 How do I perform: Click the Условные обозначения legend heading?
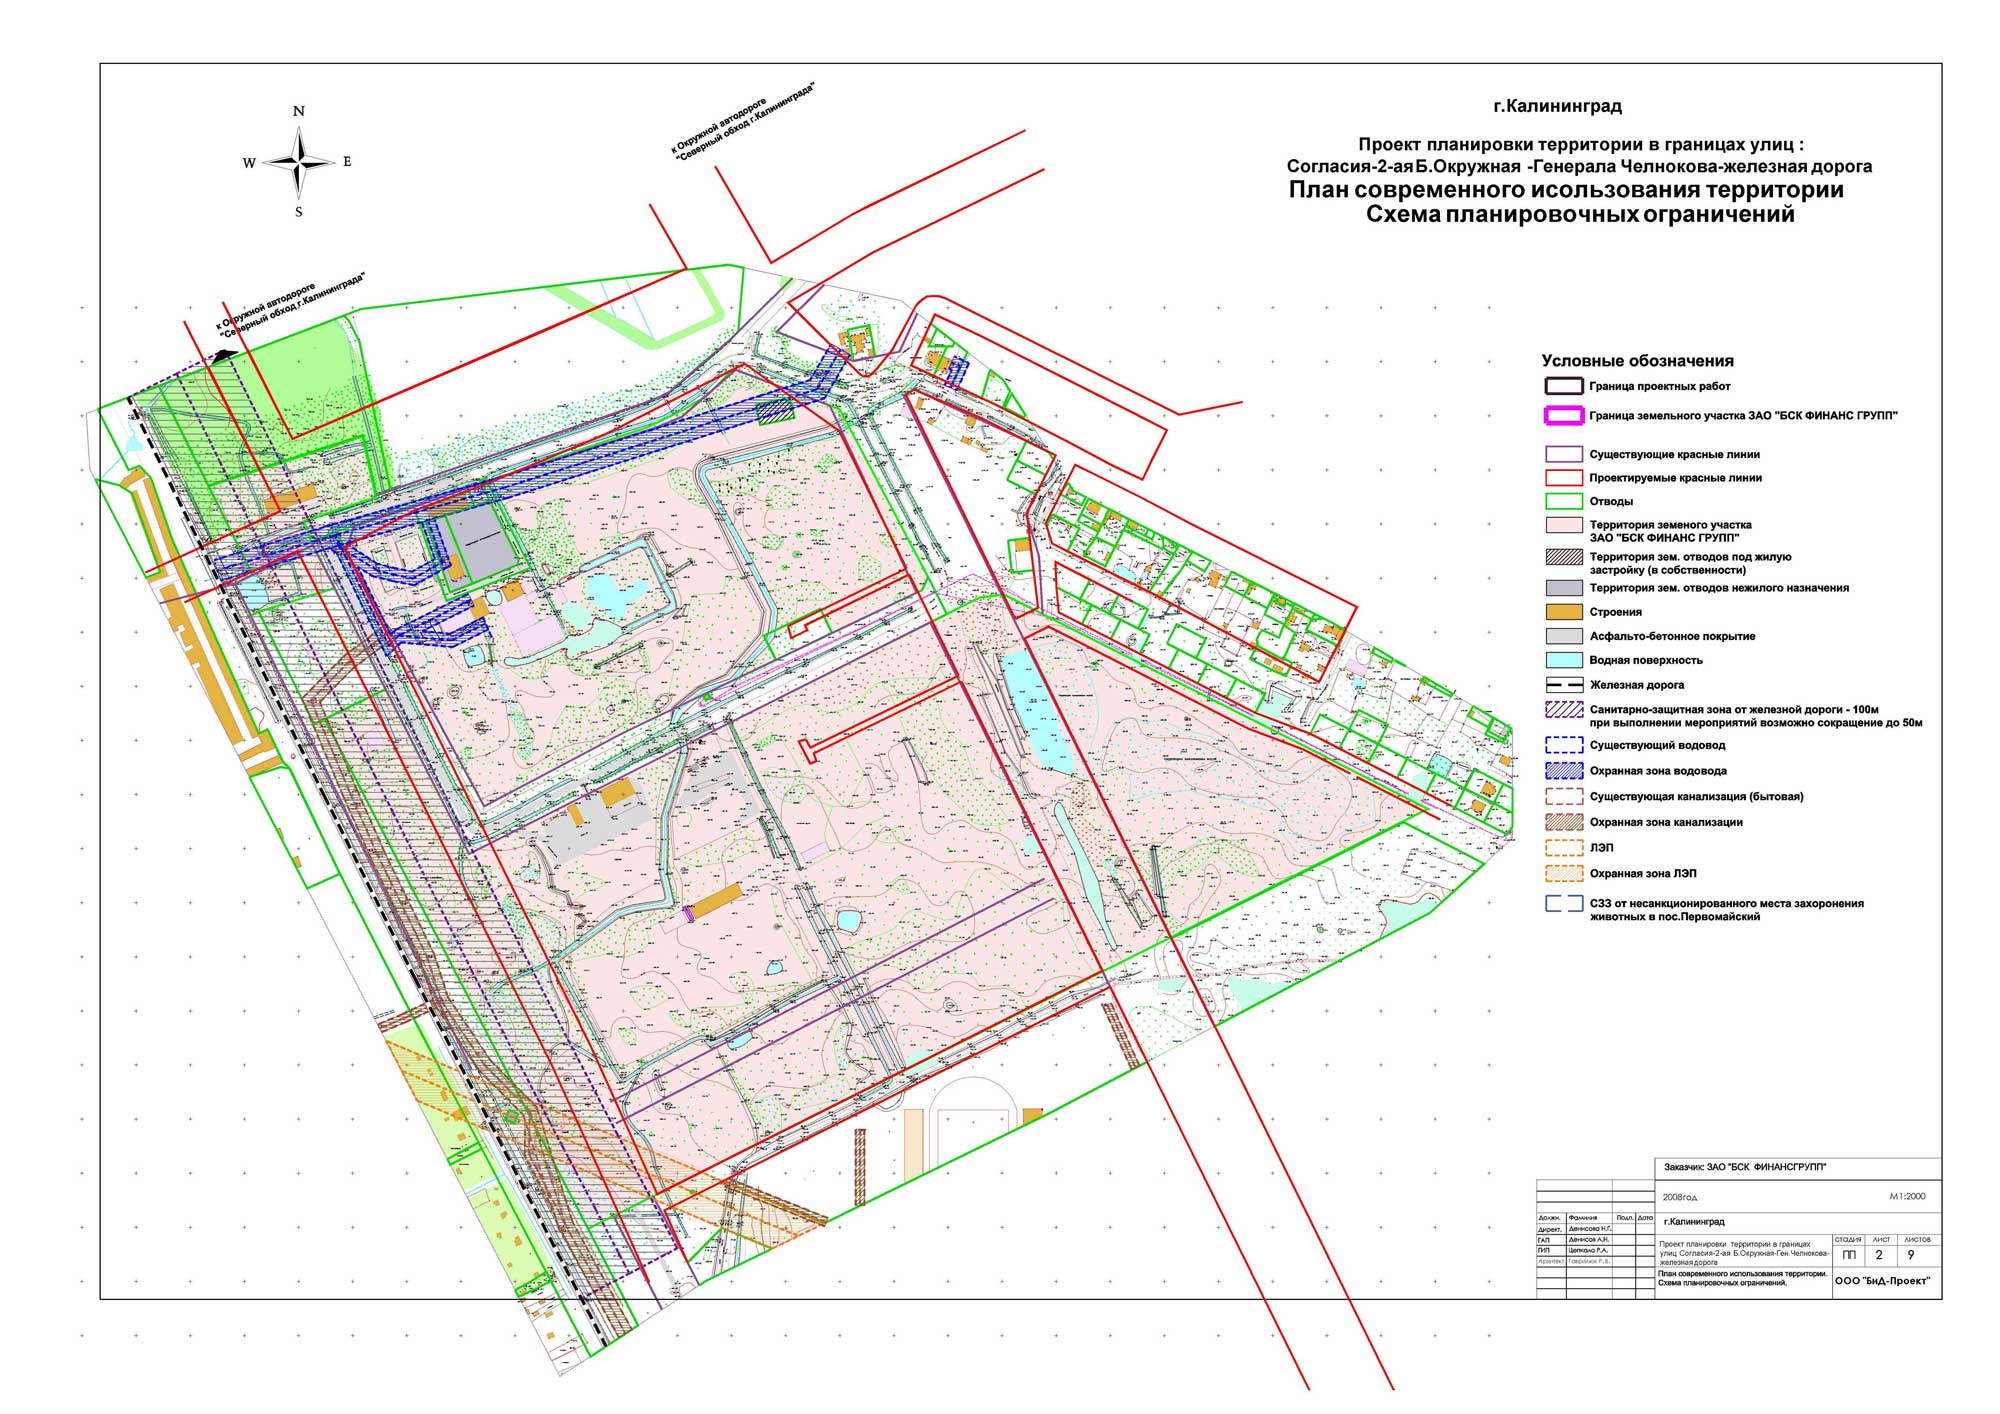click(1637, 361)
